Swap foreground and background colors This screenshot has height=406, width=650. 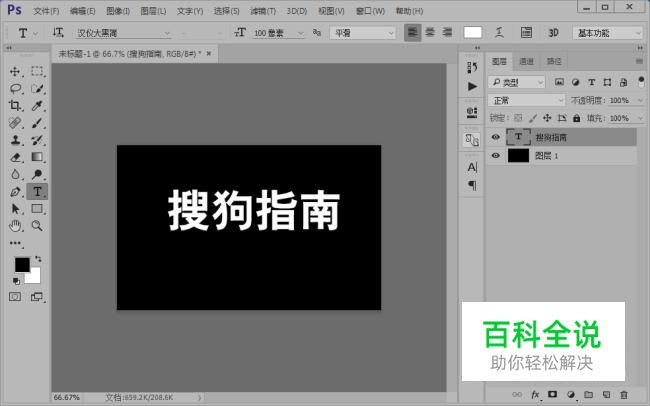38,259
